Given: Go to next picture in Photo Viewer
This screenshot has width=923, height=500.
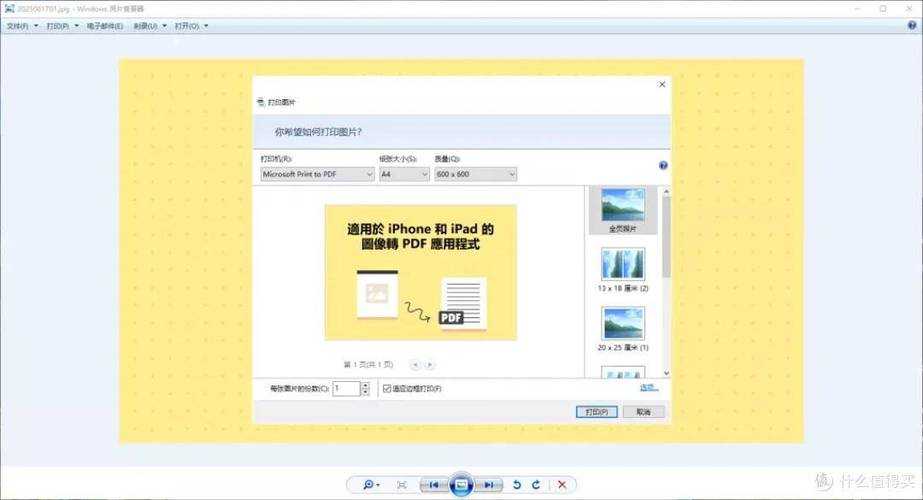Looking at the screenshot, I should pos(489,485).
